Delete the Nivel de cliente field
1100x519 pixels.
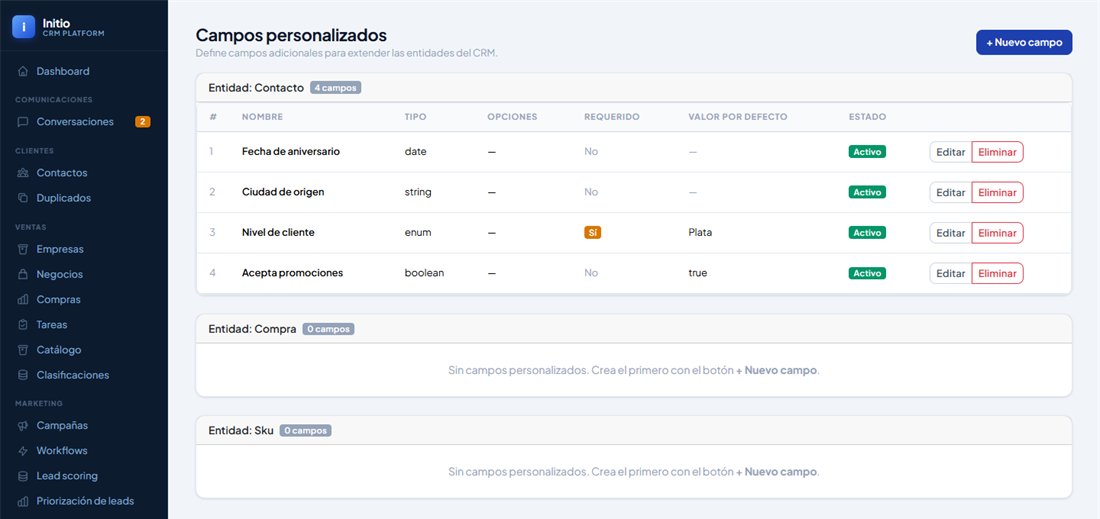coord(997,233)
